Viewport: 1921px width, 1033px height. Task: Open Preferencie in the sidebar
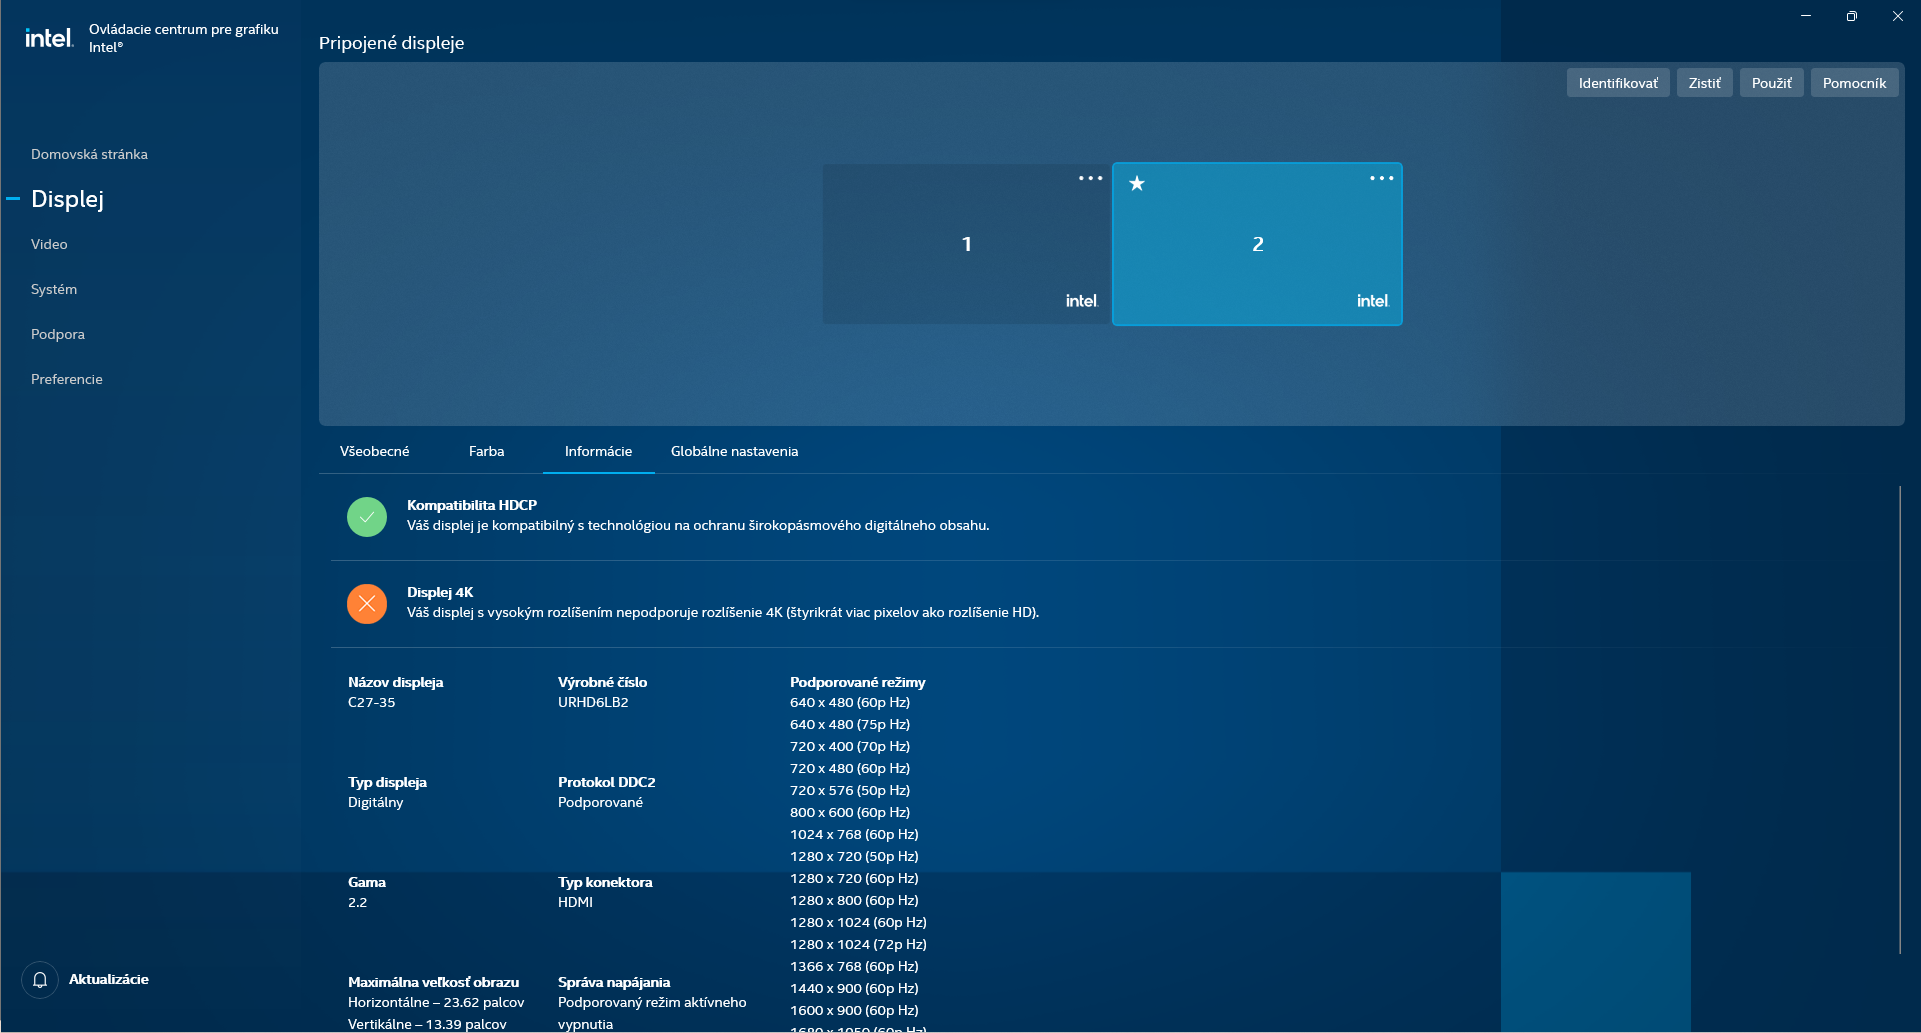(x=67, y=379)
